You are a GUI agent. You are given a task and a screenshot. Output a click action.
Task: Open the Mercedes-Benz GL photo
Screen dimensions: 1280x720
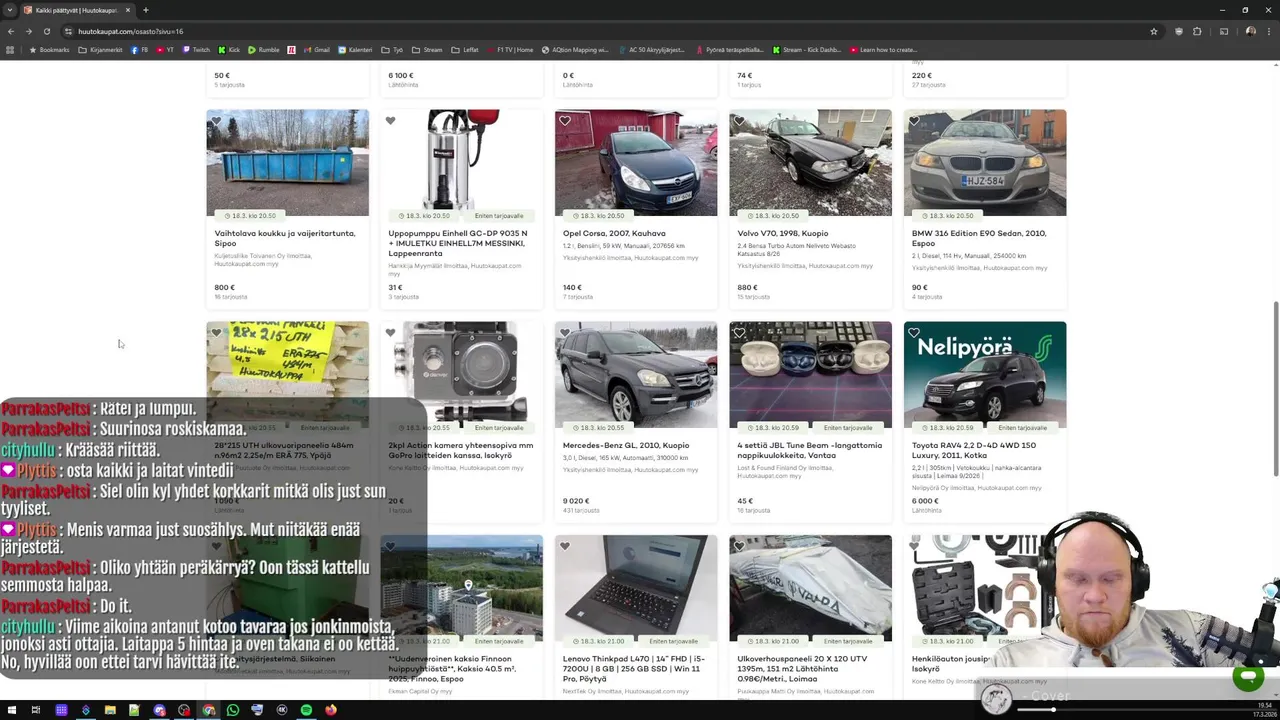636,374
